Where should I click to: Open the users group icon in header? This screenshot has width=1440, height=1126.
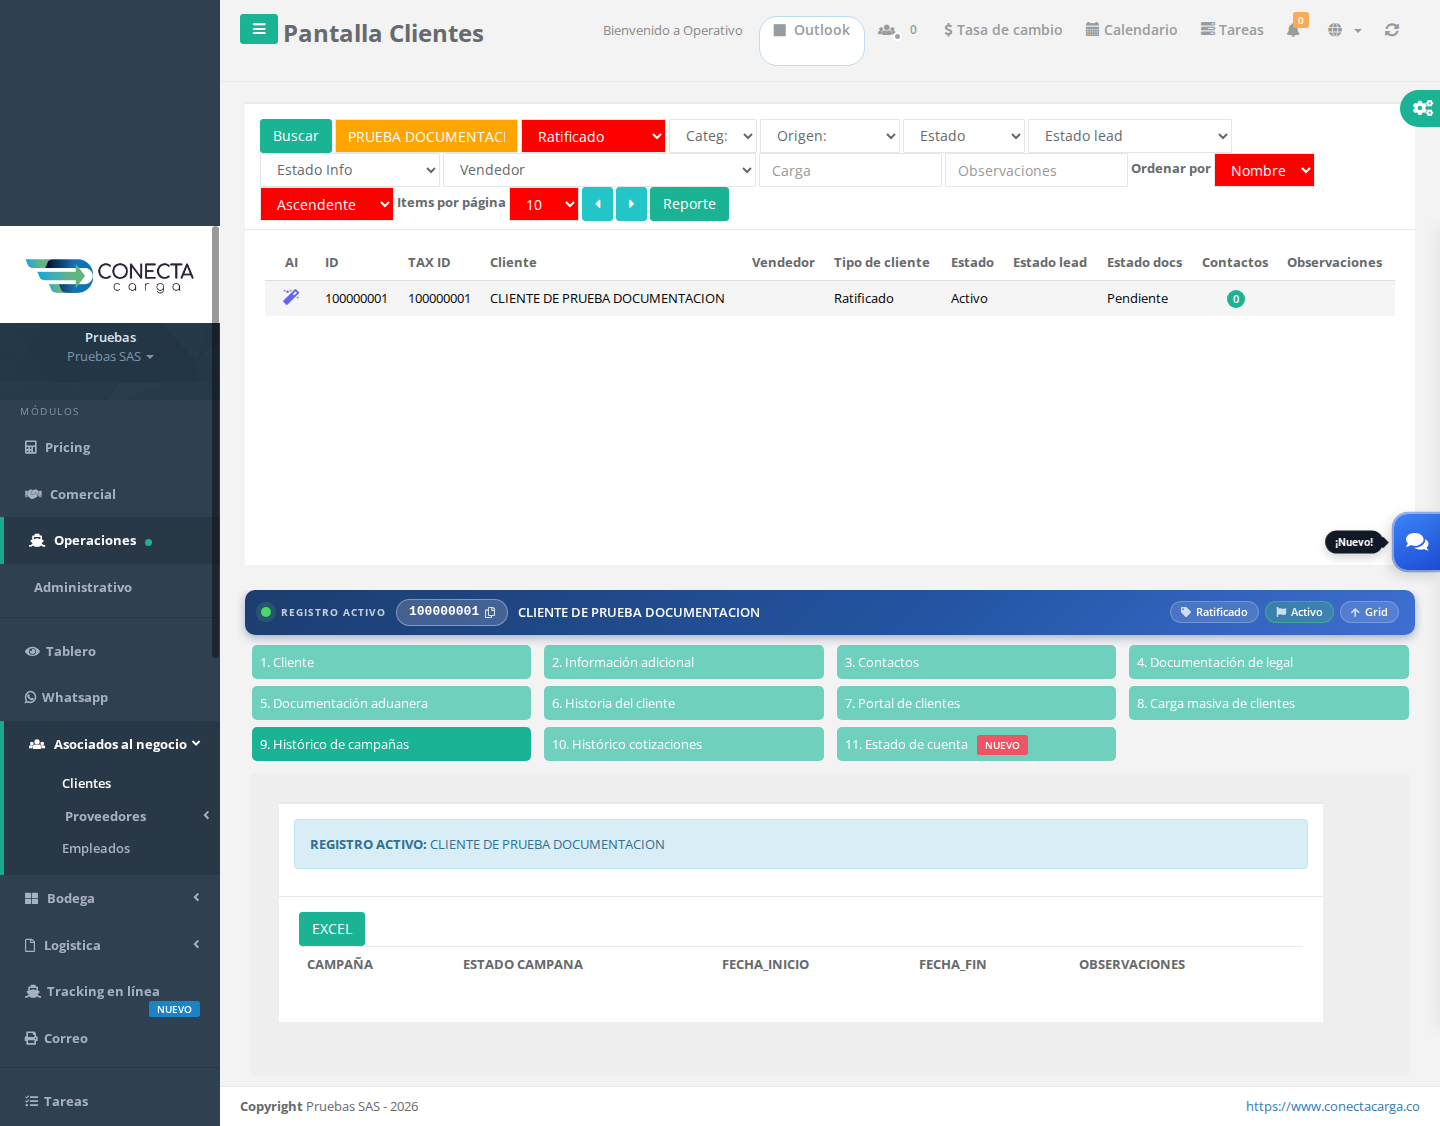887,30
